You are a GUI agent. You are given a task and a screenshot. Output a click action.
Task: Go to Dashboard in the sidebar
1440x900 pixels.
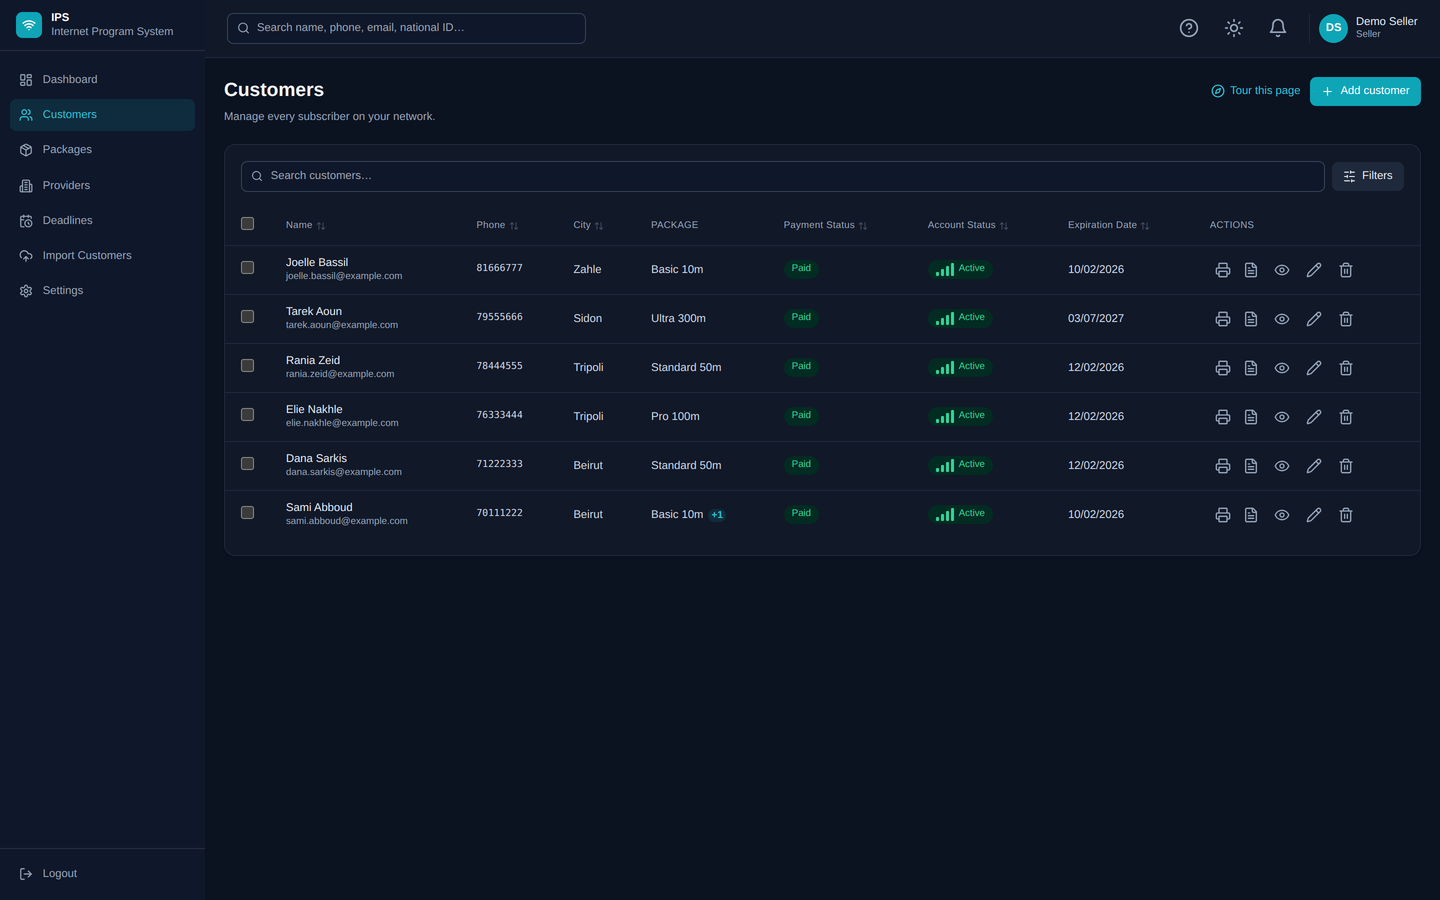point(102,80)
